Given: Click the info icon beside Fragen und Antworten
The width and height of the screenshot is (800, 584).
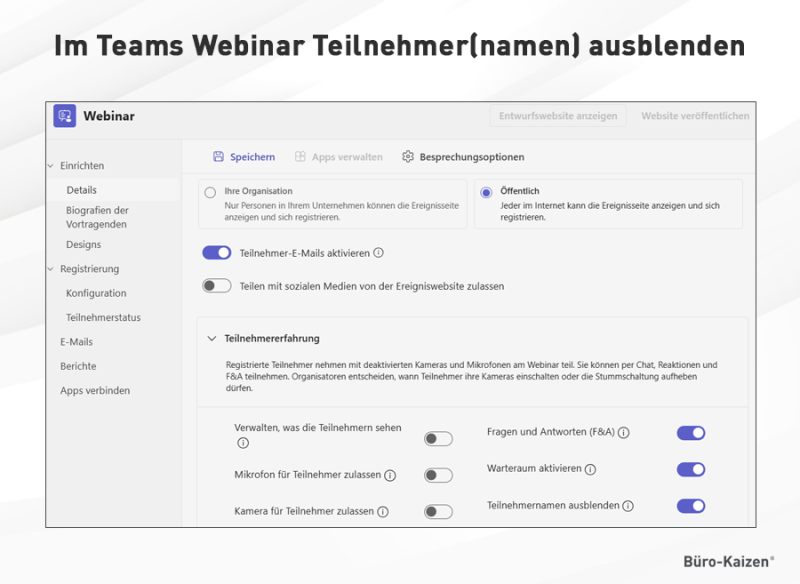Looking at the screenshot, I should pos(624,432).
